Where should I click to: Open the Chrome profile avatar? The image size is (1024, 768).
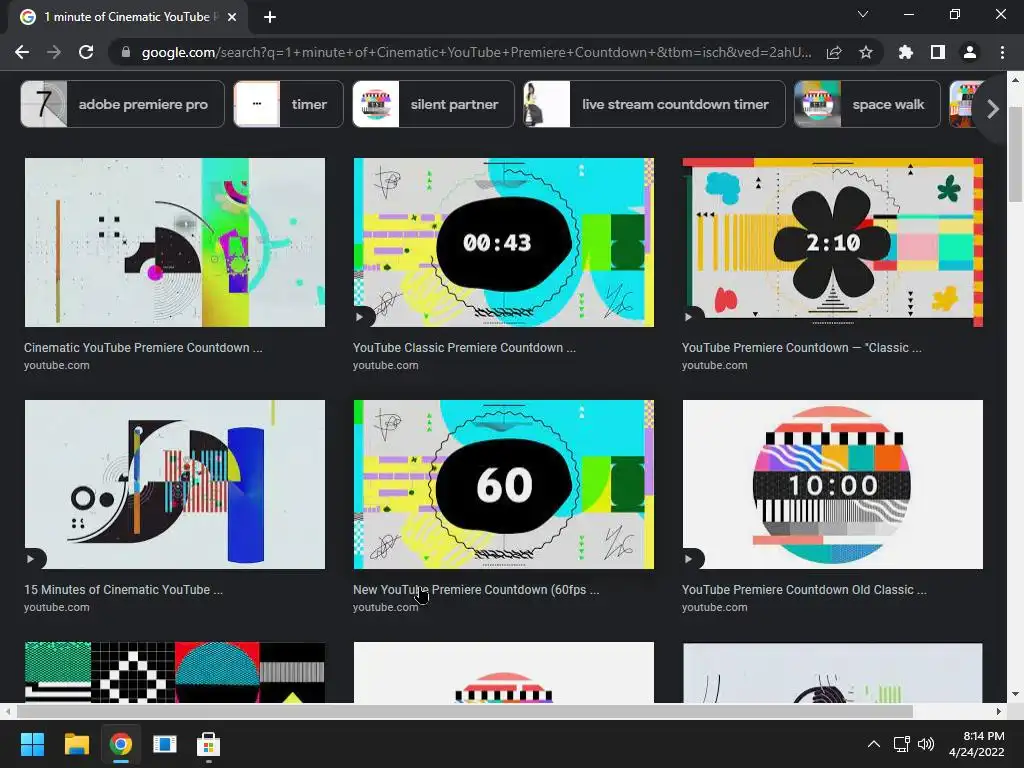coord(970,52)
